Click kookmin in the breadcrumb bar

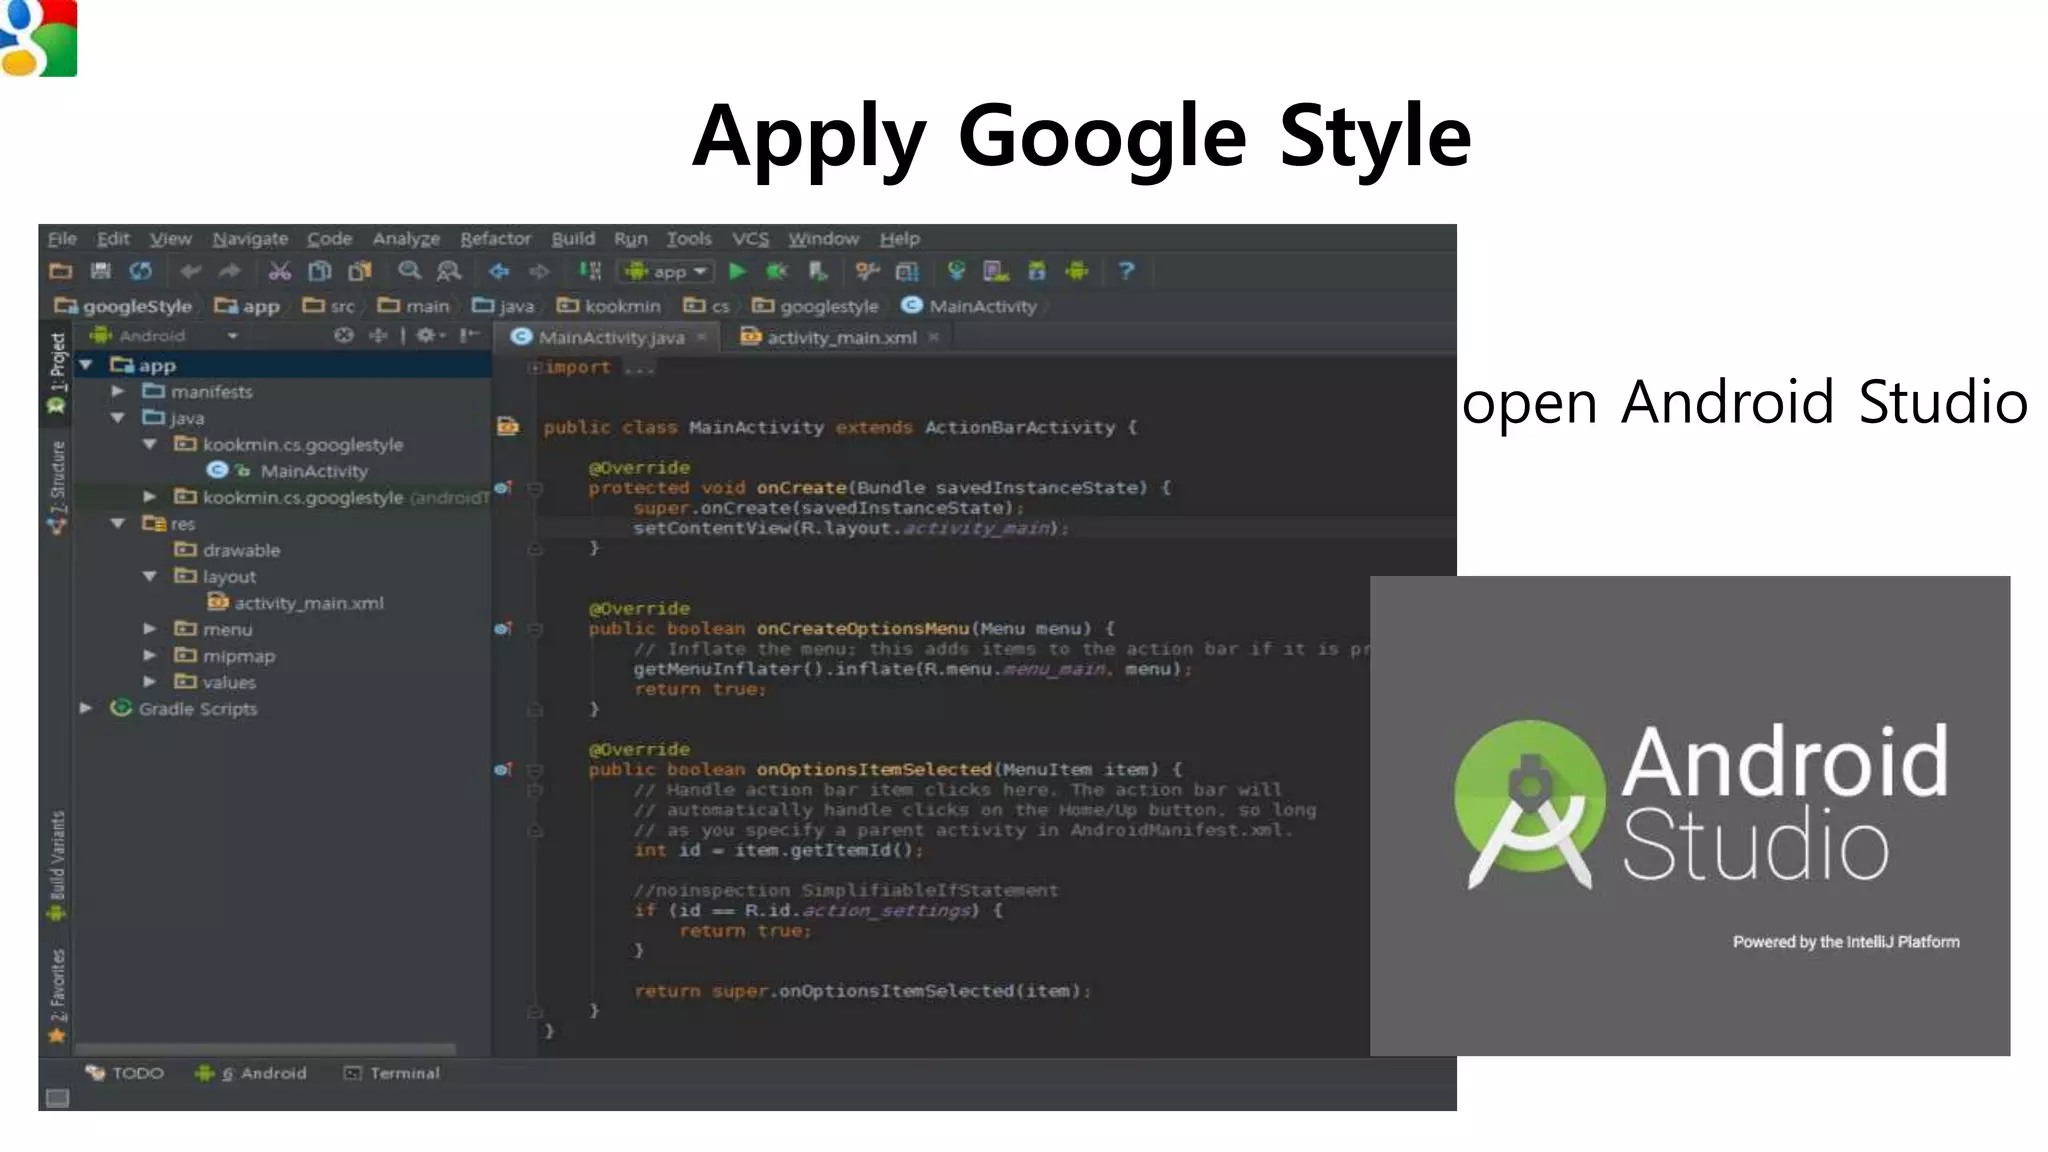[x=609, y=306]
